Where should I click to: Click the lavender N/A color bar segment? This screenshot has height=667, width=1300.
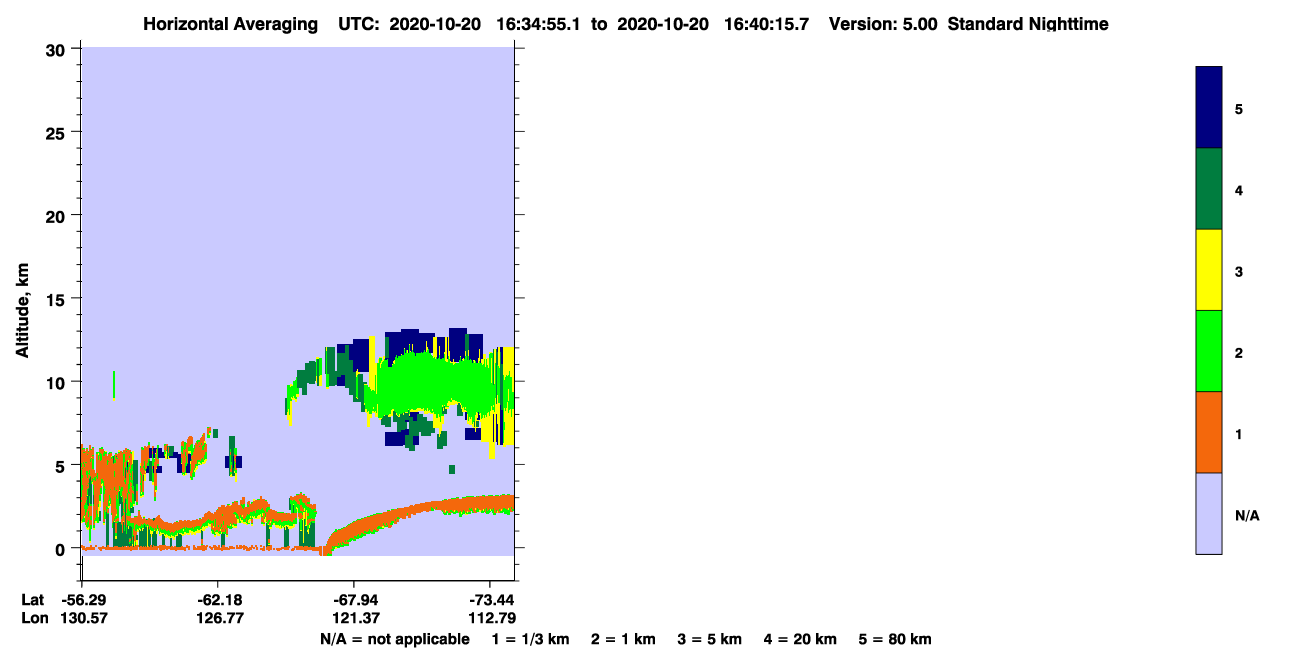[x=1209, y=513]
